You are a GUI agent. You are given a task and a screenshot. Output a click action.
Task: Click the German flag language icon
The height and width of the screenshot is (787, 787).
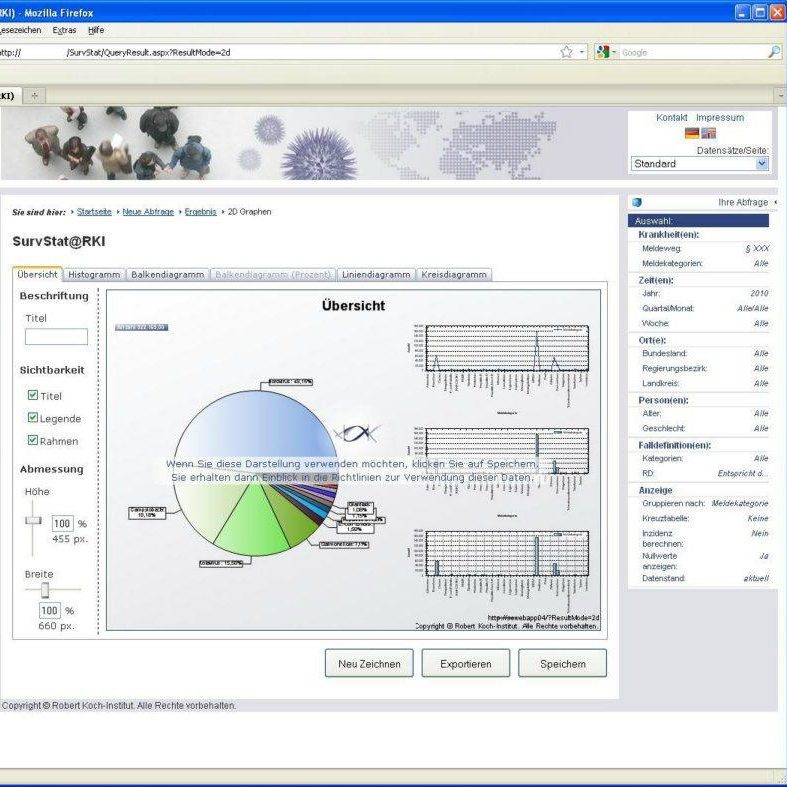[691, 133]
